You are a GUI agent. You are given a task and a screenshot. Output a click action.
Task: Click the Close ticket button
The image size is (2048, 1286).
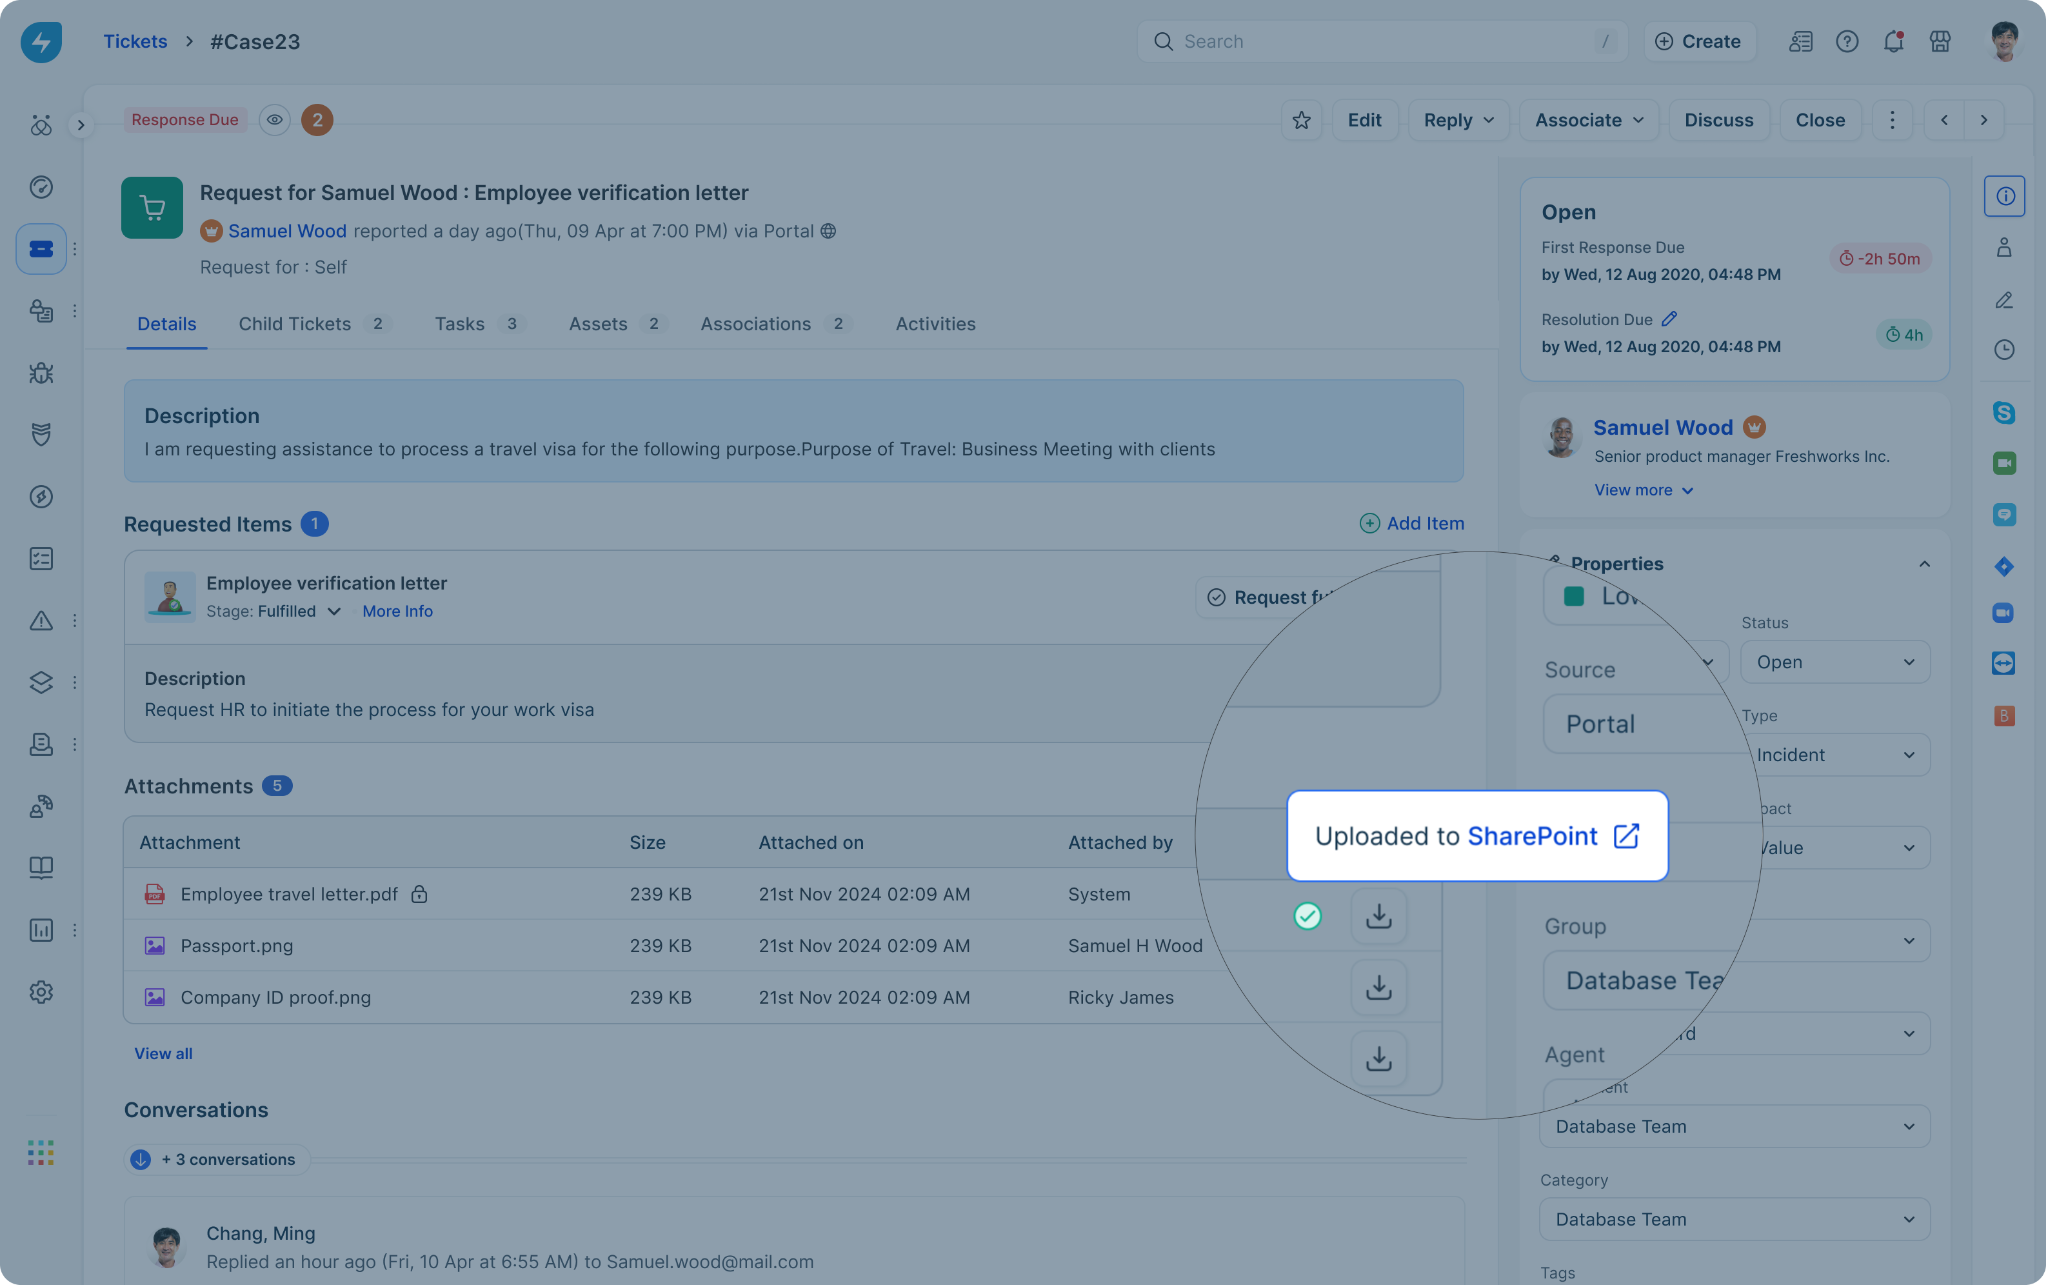(x=1819, y=120)
